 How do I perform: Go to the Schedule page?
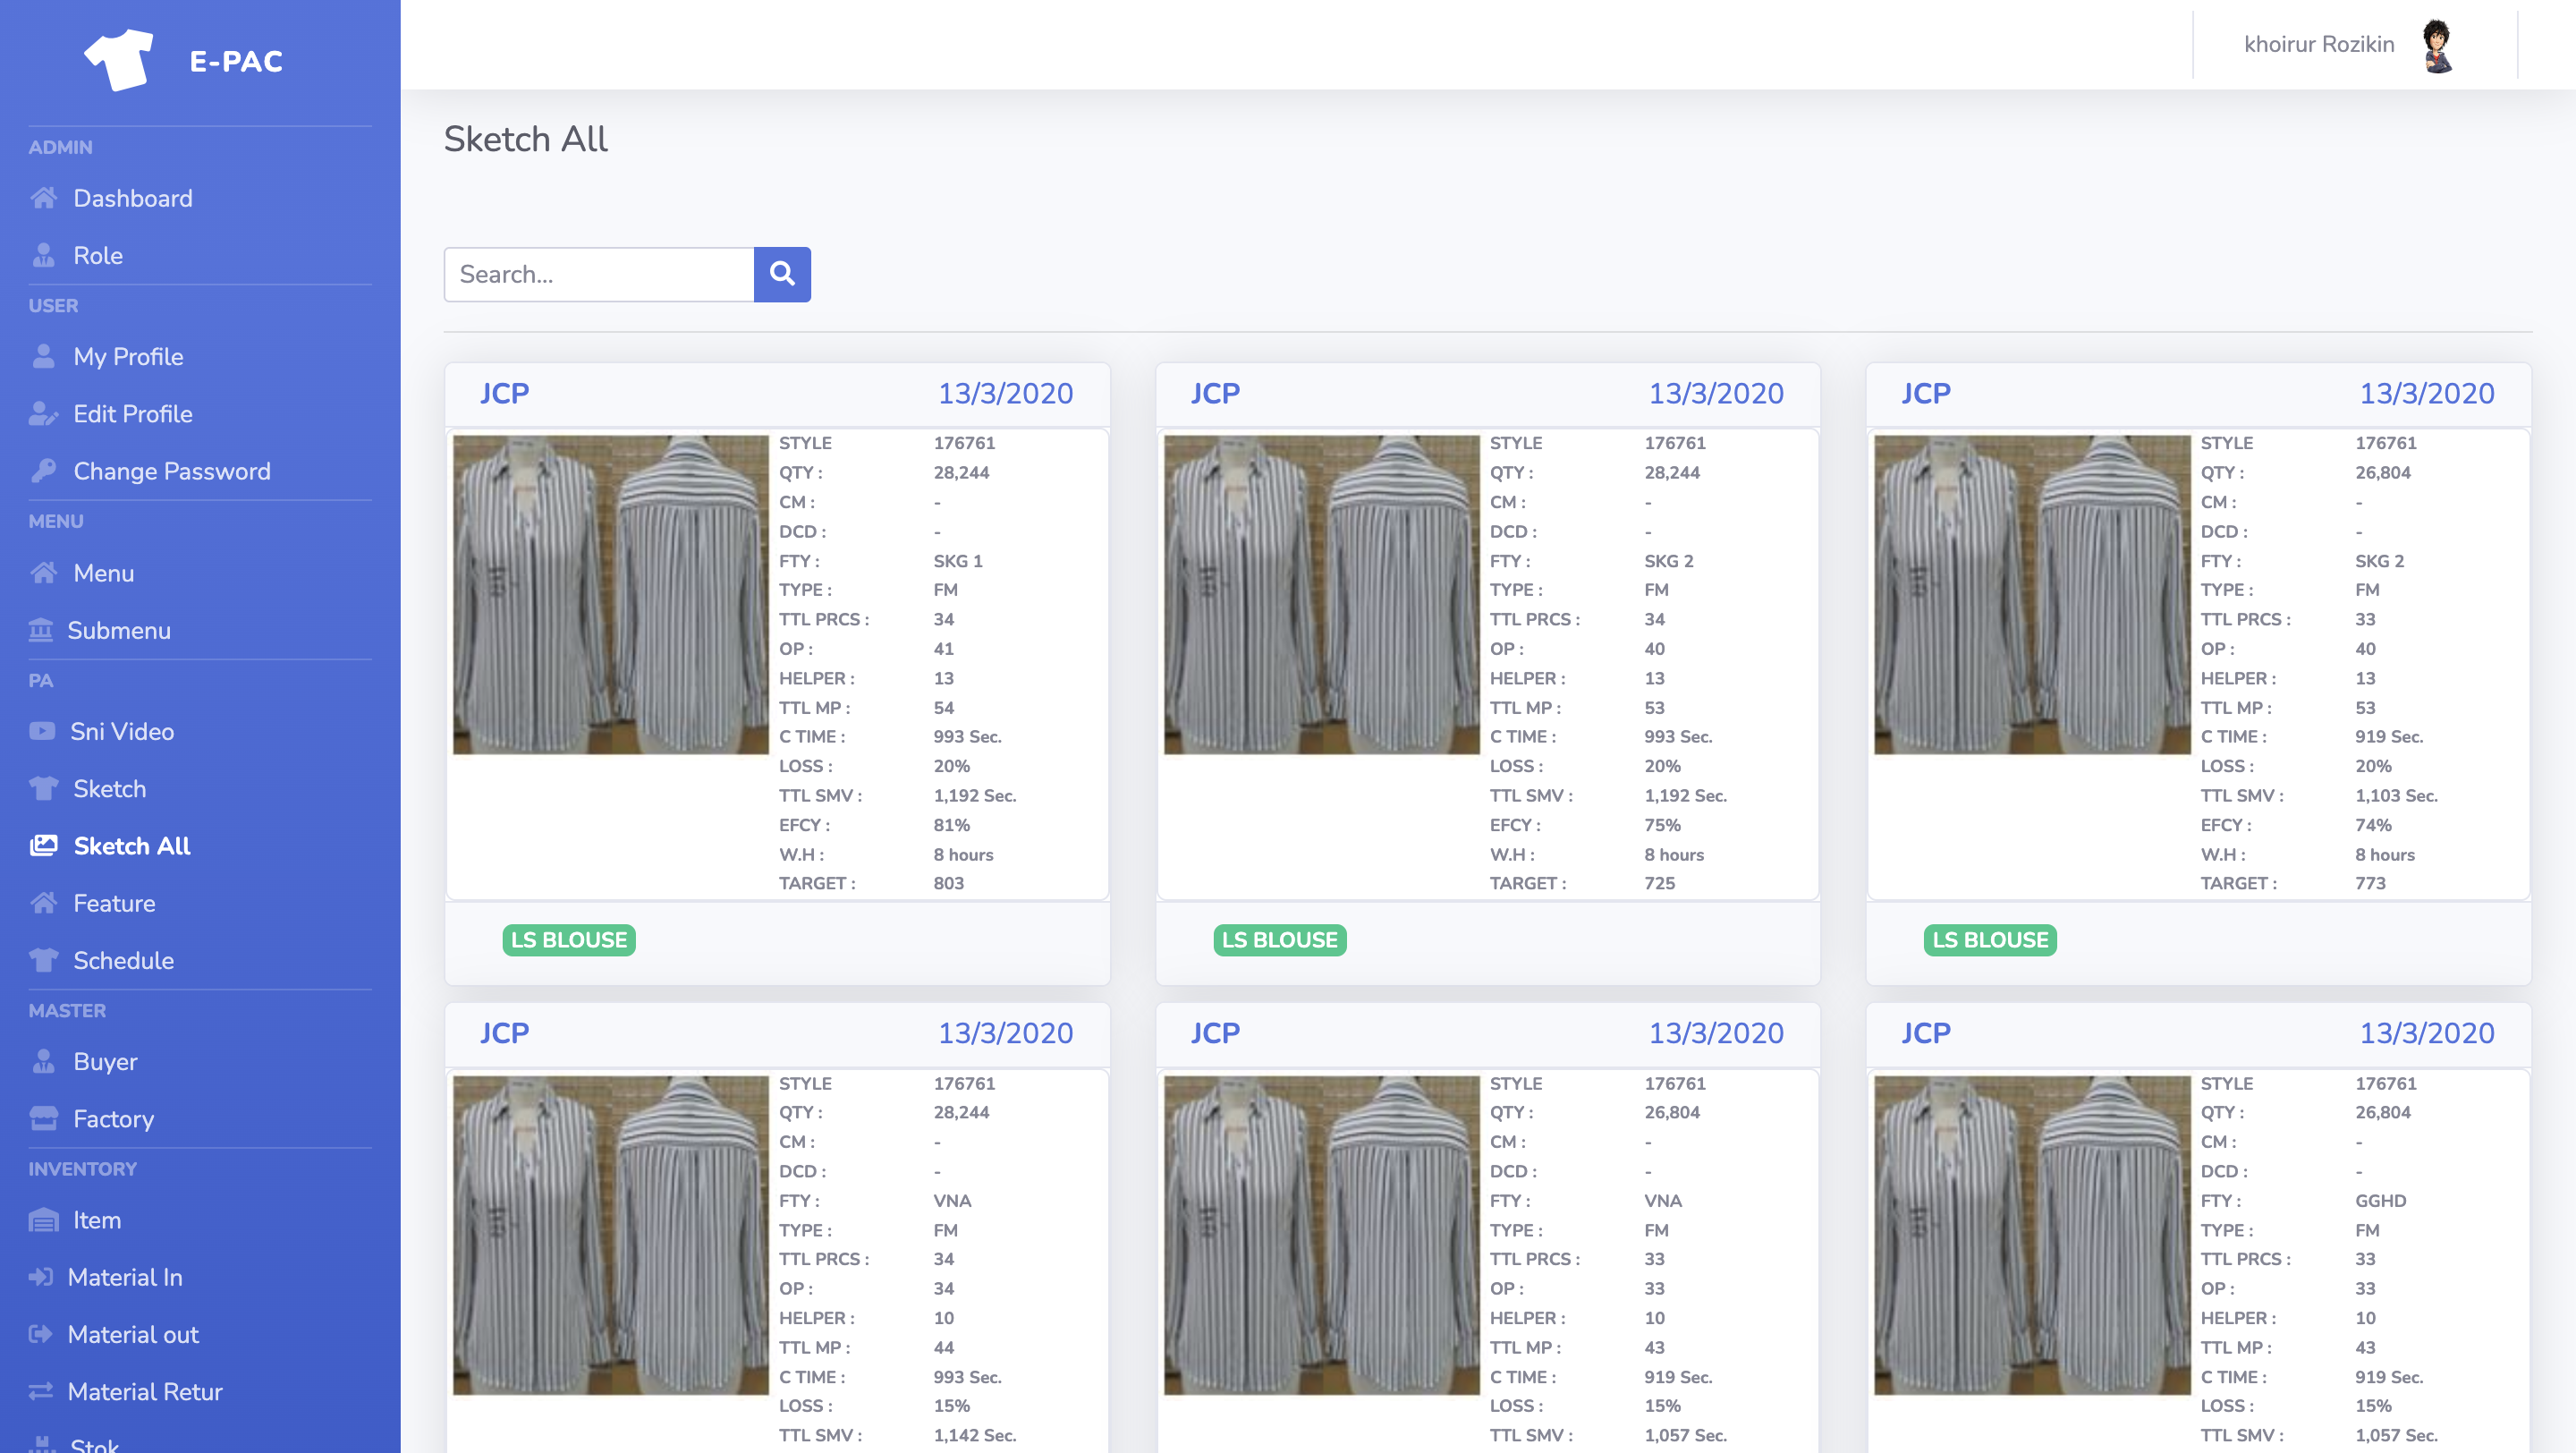coord(123,960)
